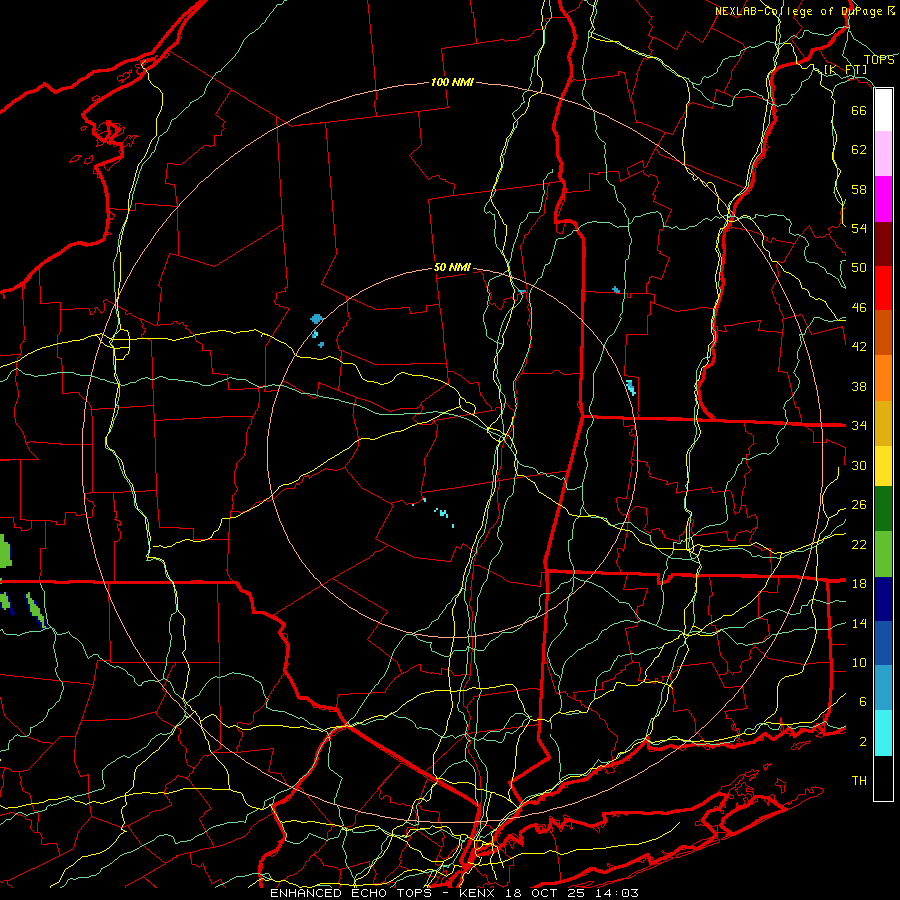Click the legend value '34'
This screenshot has width=900, height=900.
pyautogui.click(x=859, y=426)
